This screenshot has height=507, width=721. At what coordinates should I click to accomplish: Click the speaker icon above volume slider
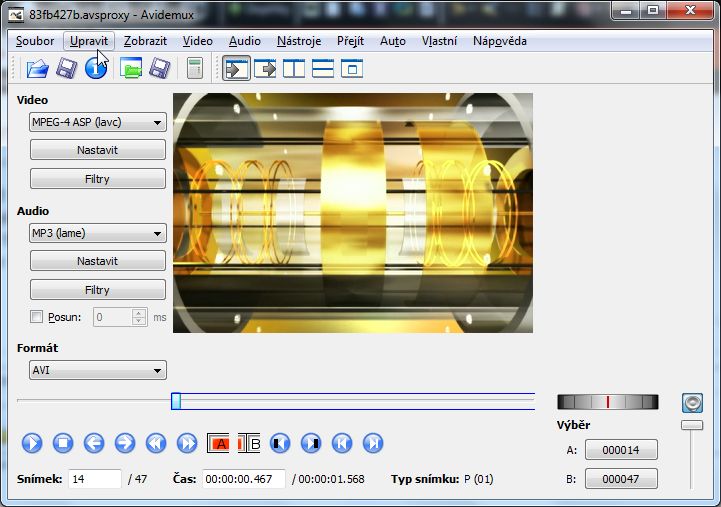click(692, 403)
